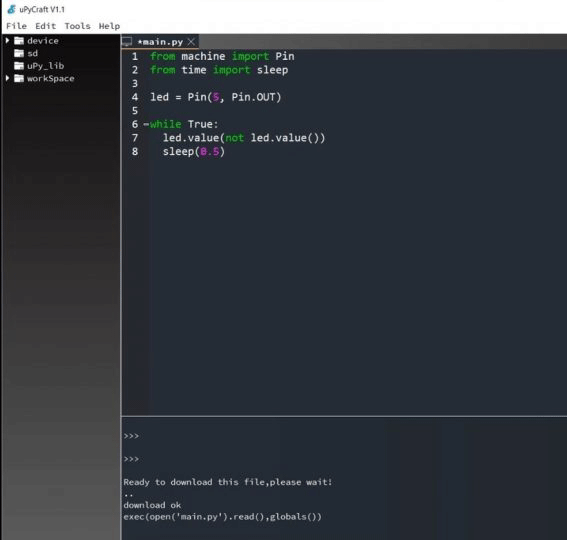Image resolution: width=567 pixels, height=540 pixels.
Task: Click the device folder icon
Action: (x=19, y=41)
